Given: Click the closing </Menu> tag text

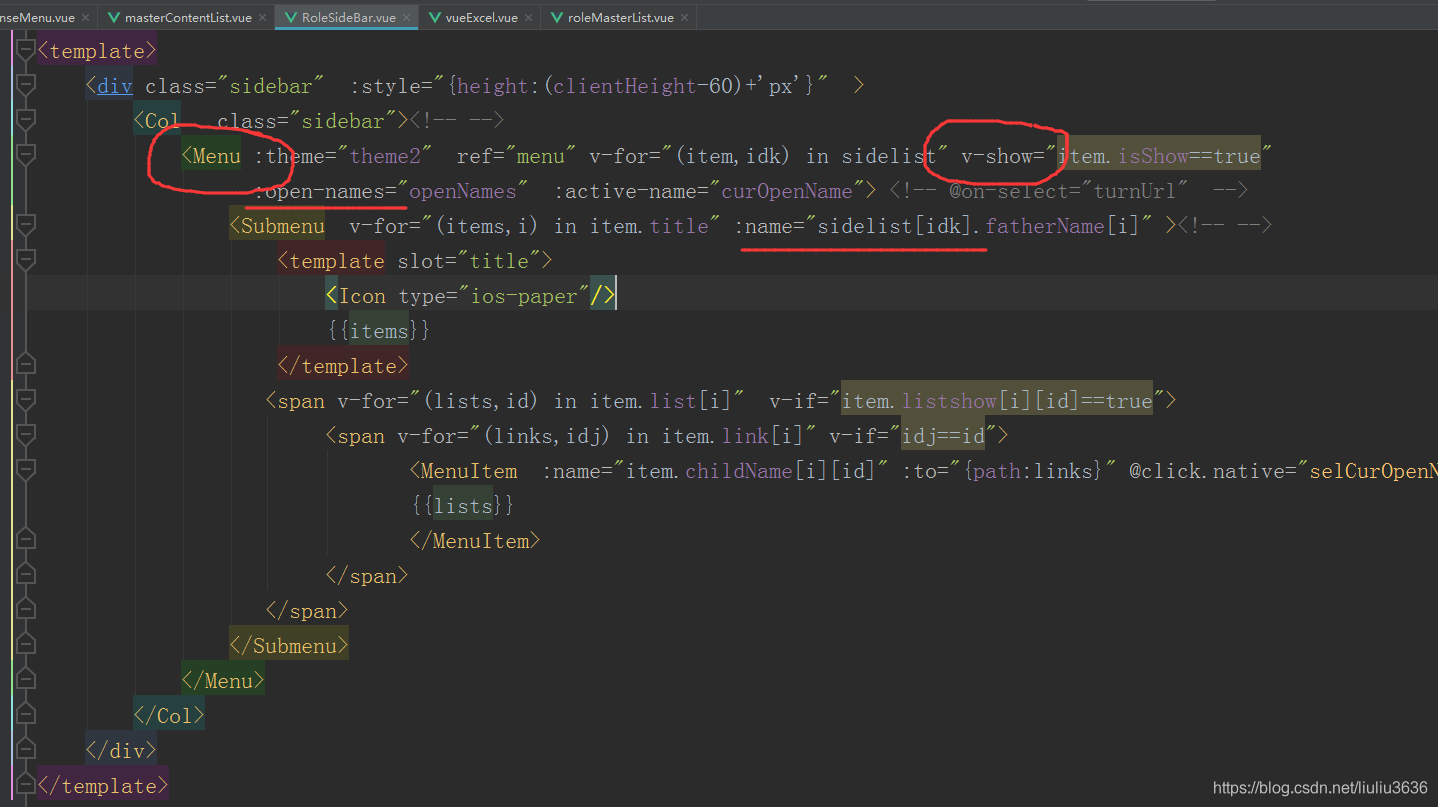Looking at the screenshot, I should [x=223, y=681].
